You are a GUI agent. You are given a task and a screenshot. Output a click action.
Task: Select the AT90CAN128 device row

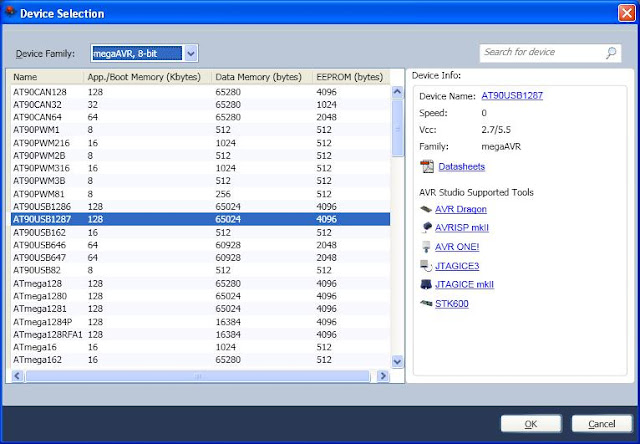coord(200,92)
